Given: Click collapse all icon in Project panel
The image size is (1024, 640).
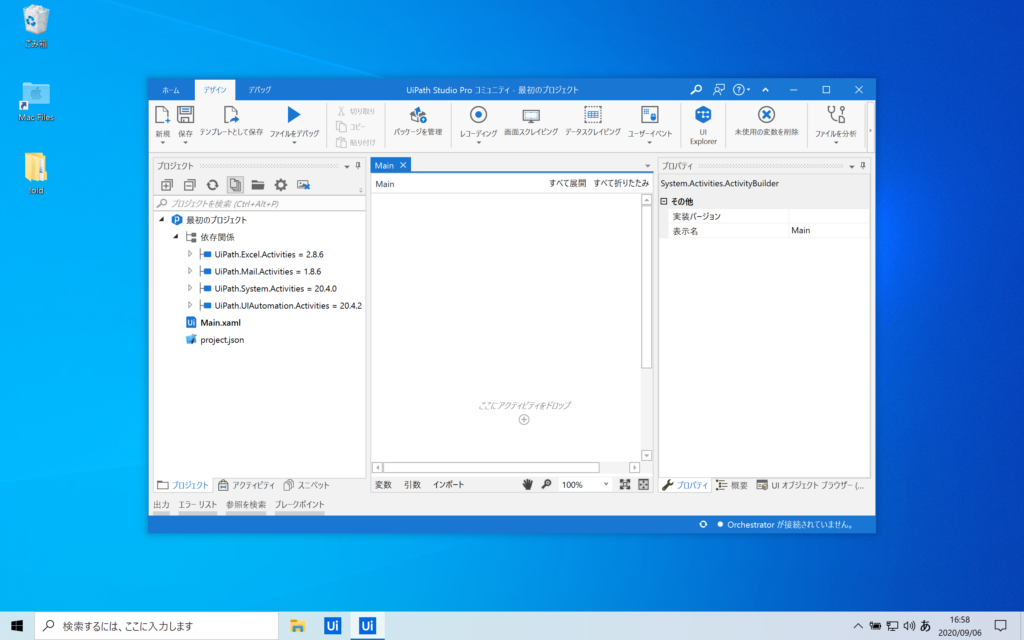Looking at the screenshot, I should pyautogui.click(x=189, y=185).
